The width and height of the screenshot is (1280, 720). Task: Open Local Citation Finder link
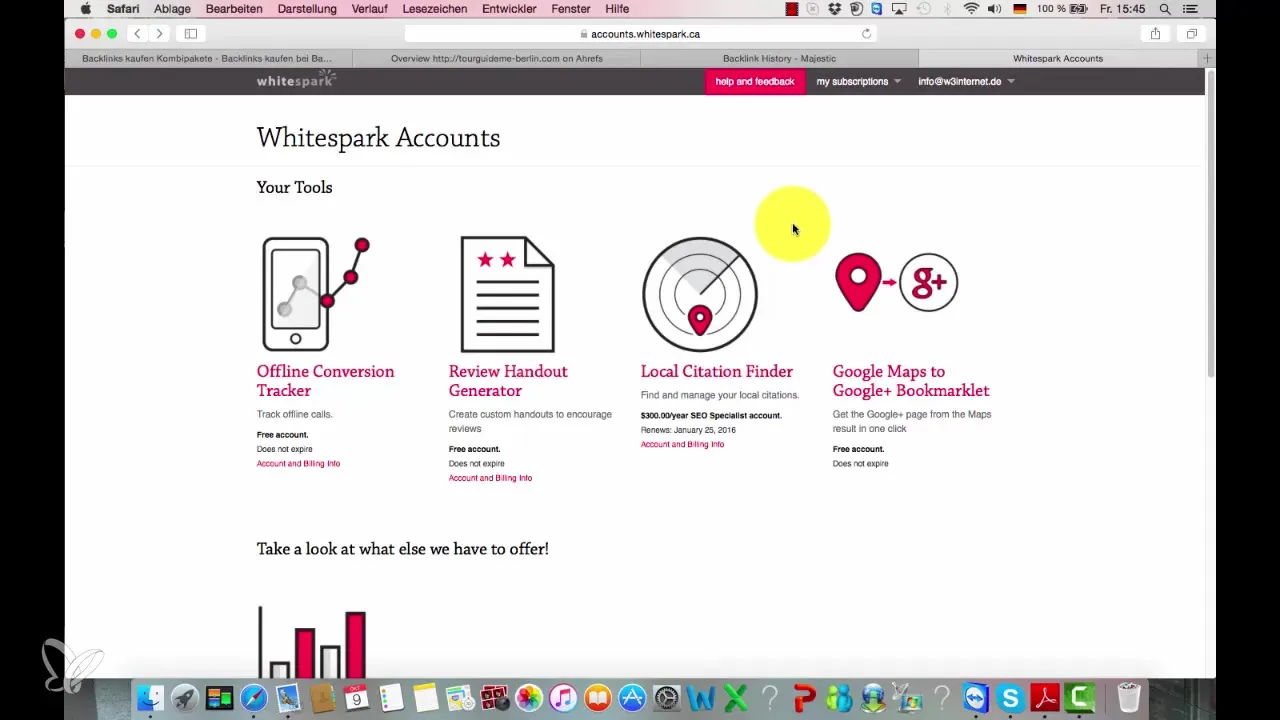tap(717, 371)
